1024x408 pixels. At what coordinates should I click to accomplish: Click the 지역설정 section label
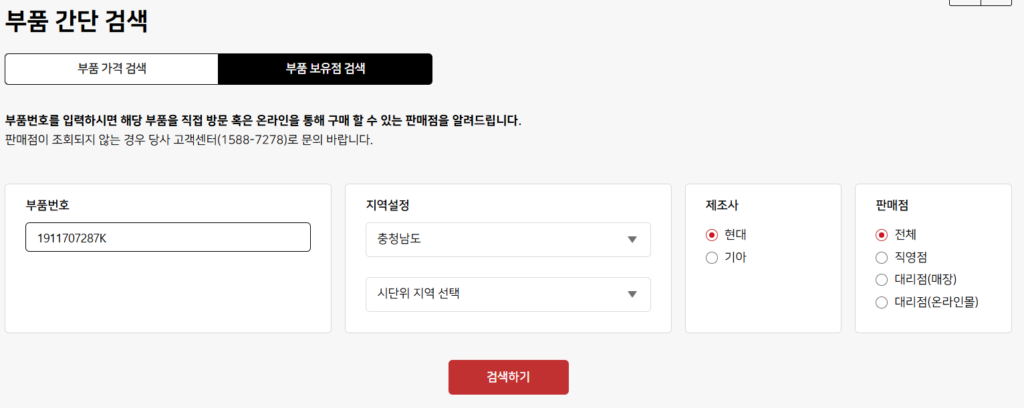click(388, 205)
